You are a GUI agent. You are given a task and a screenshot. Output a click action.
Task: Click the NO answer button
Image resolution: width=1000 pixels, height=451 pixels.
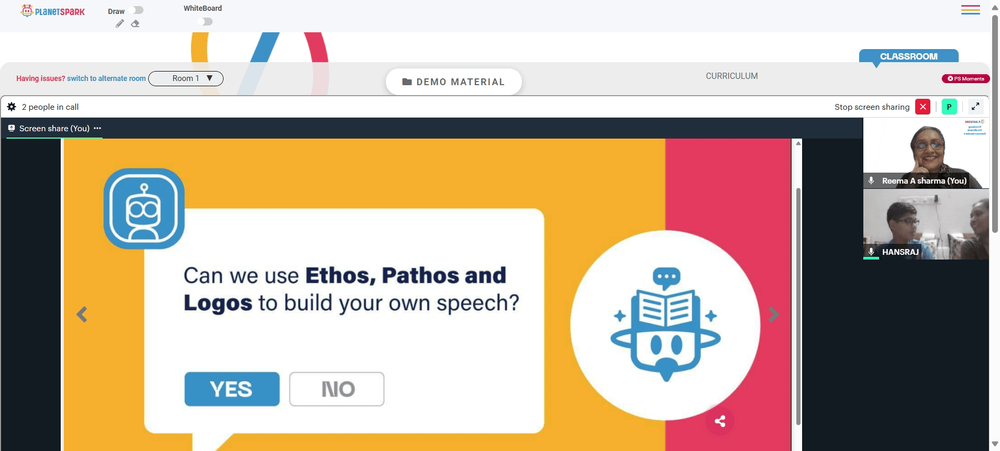[337, 389]
